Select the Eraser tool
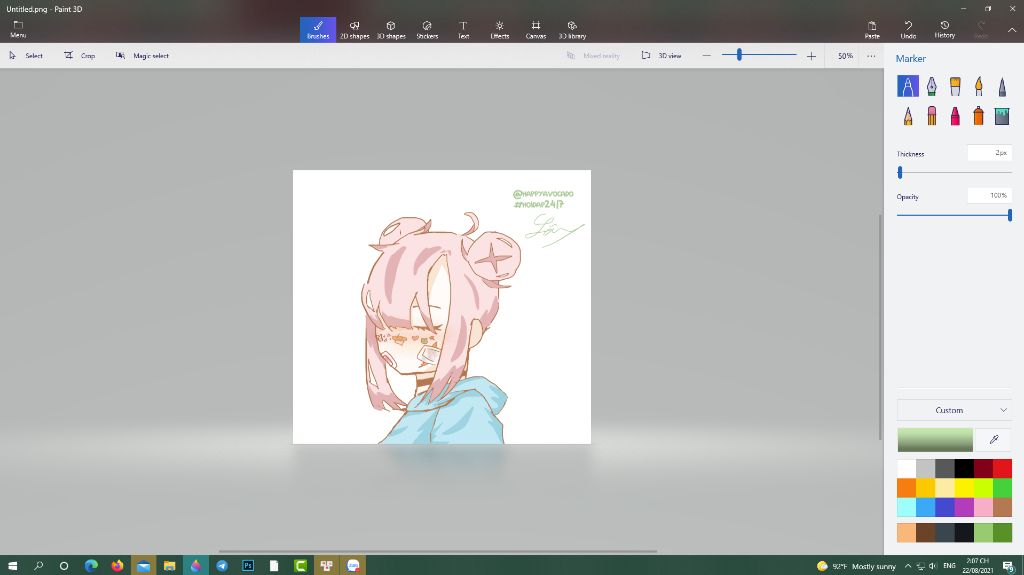 pos(931,116)
